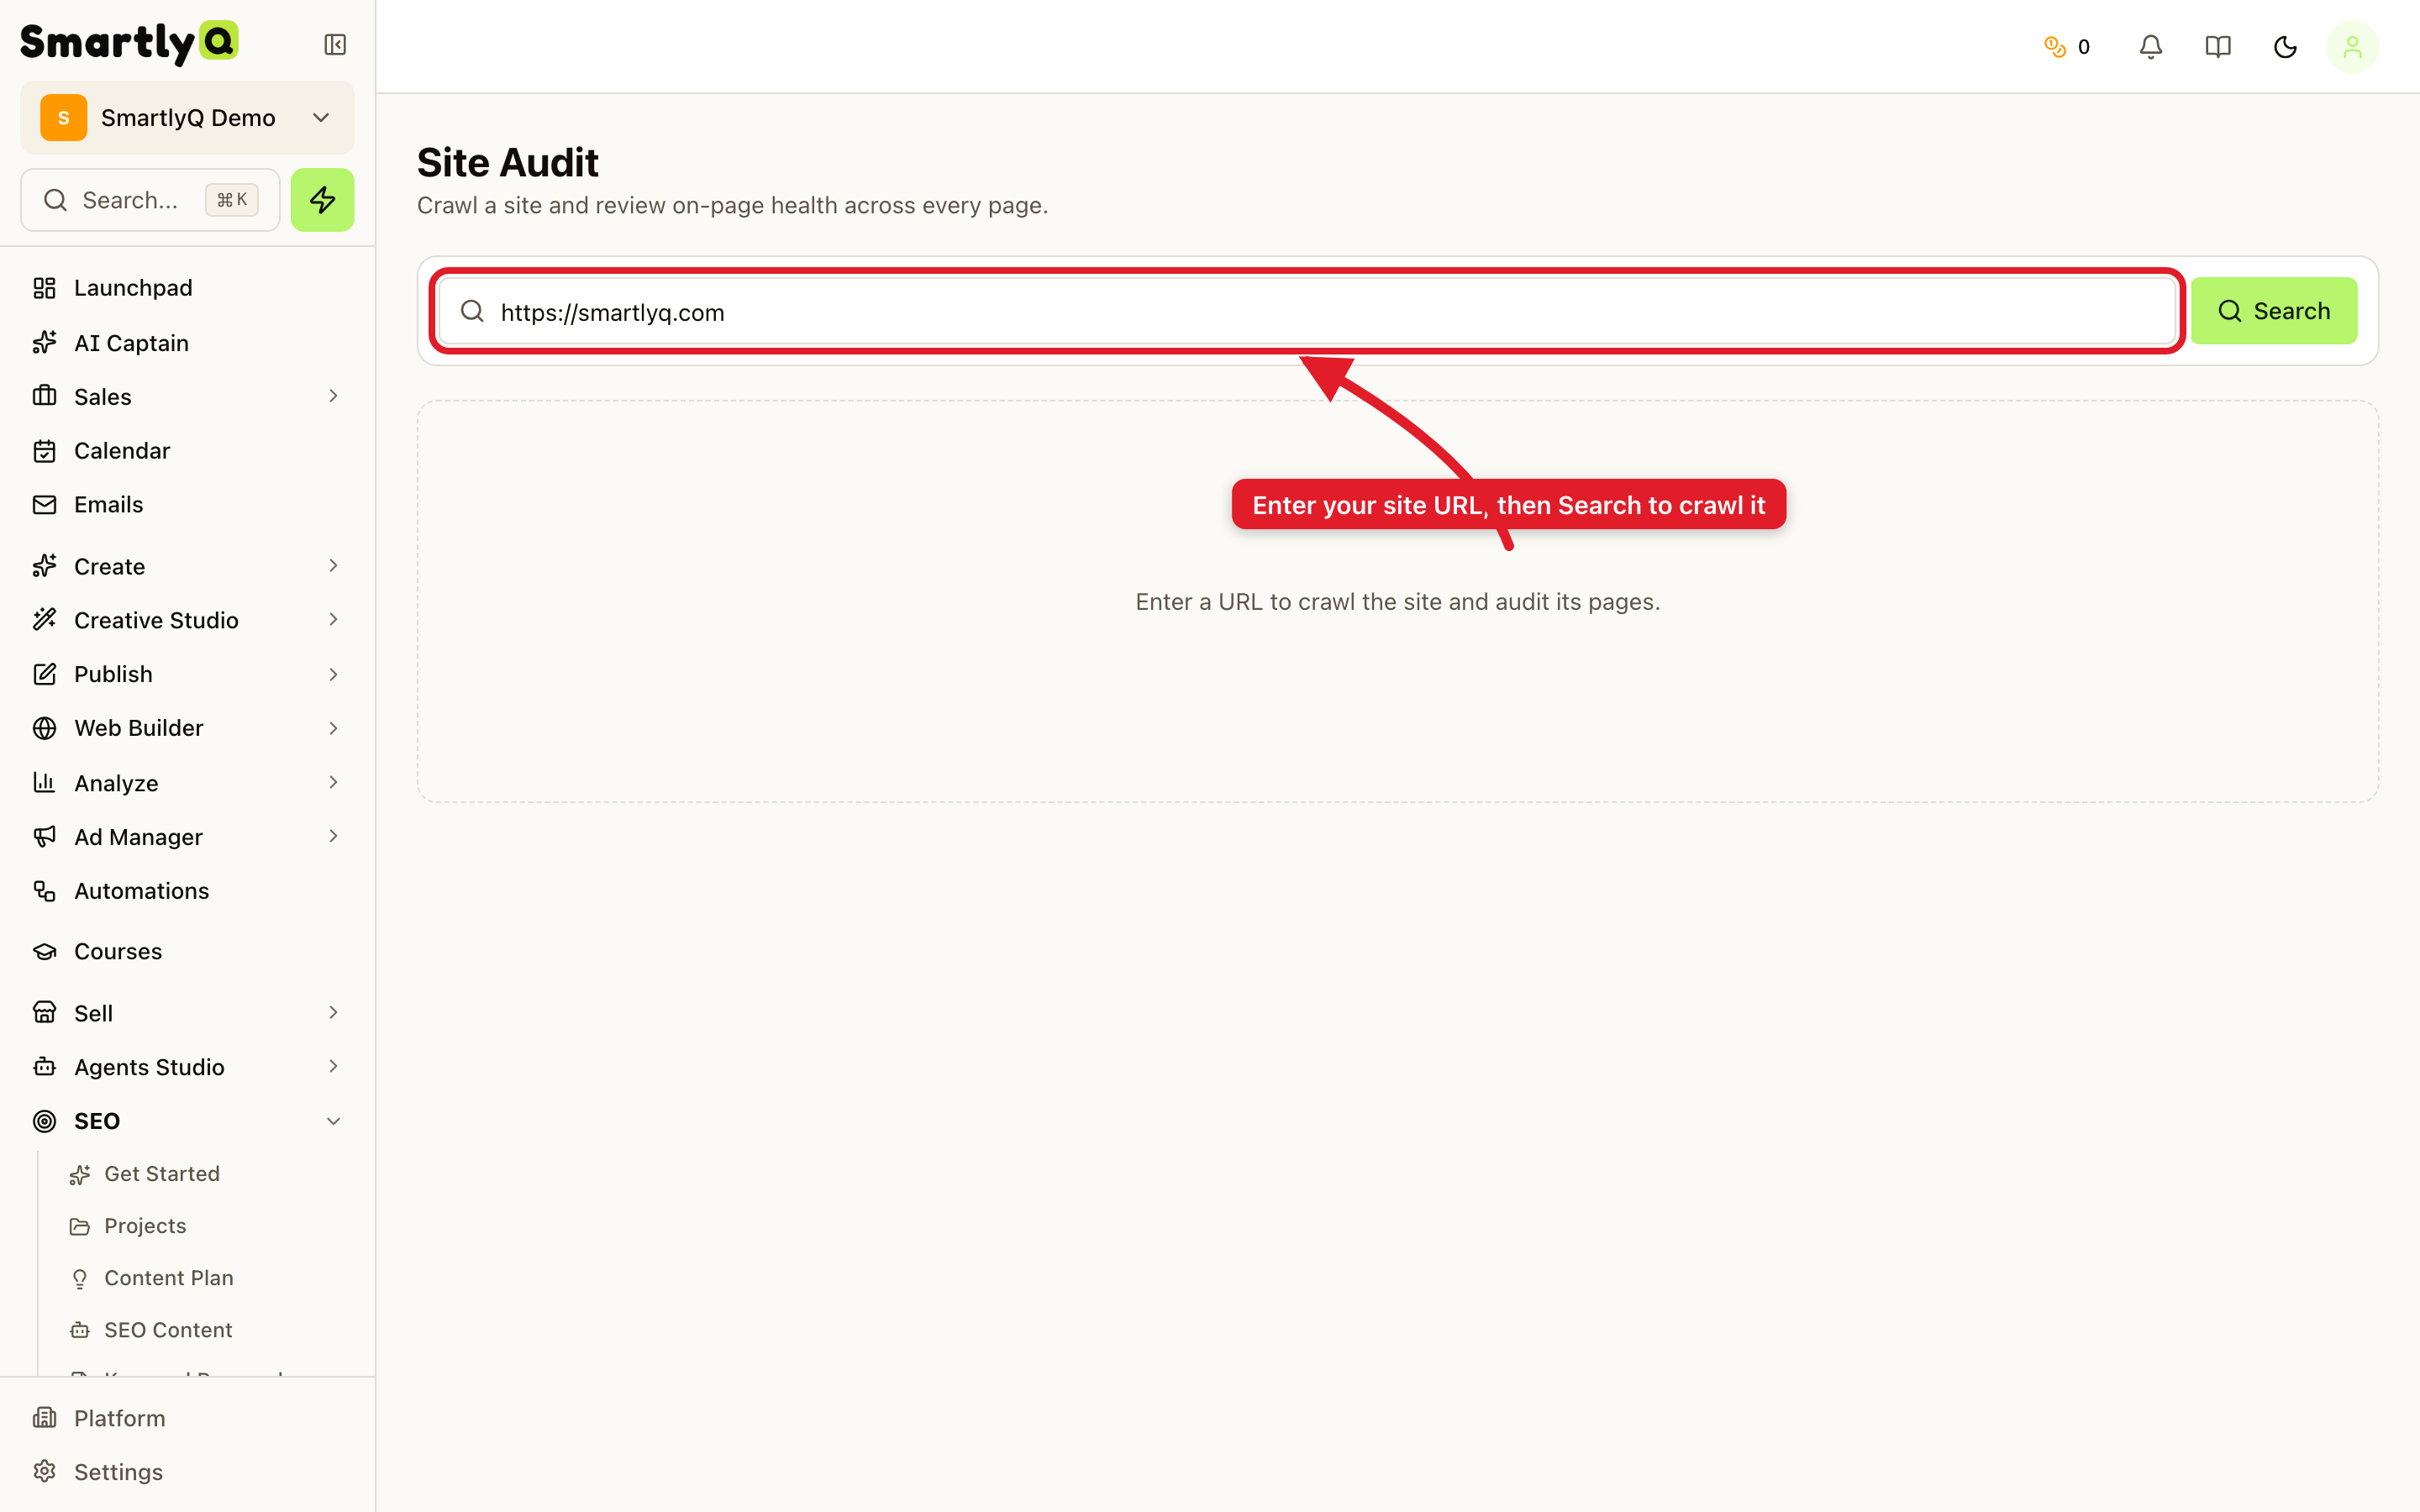This screenshot has width=2420, height=1512.
Task: Expand Creative Studio chevron
Action: [333, 620]
